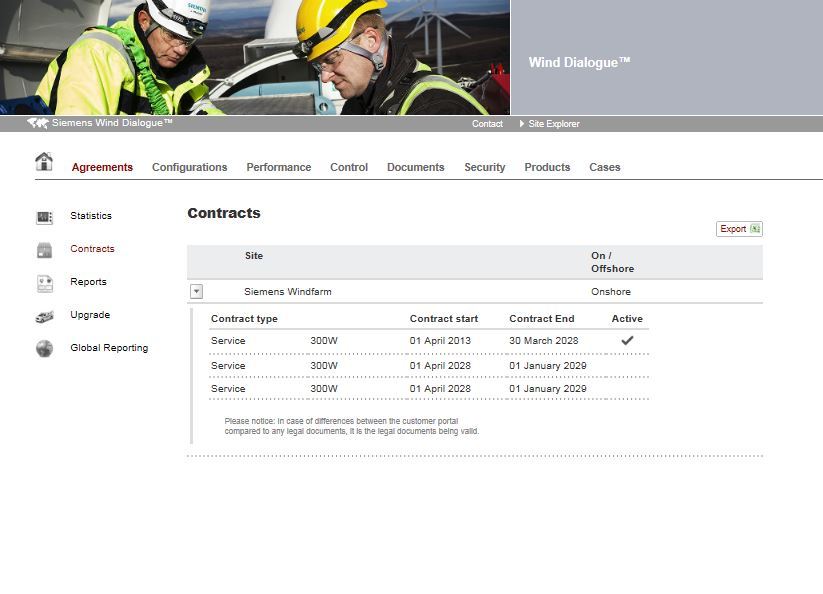Click the Contract type column header
This screenshot has width=823, height=594.
tap(244, 319)
